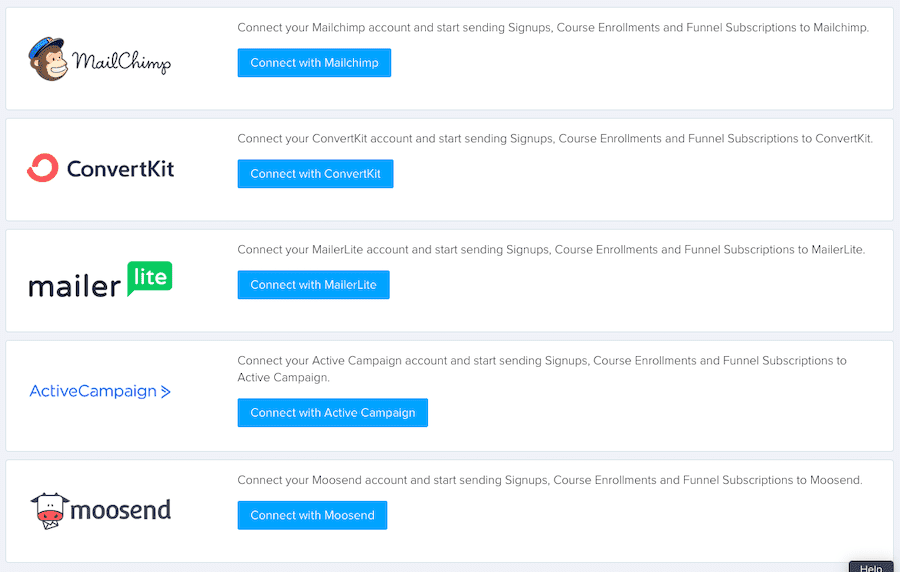
Task: Click the Active Campaign description paragraph
Action: [542, 369]
